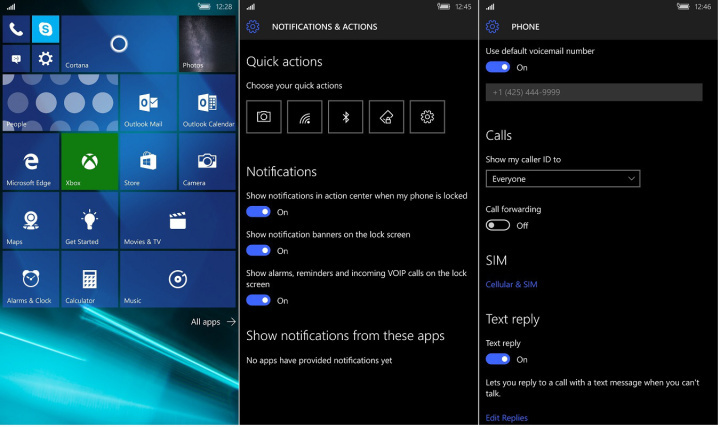Open the Calculator tile
This screenshot has height=427, width=720.
click(90, 279)
